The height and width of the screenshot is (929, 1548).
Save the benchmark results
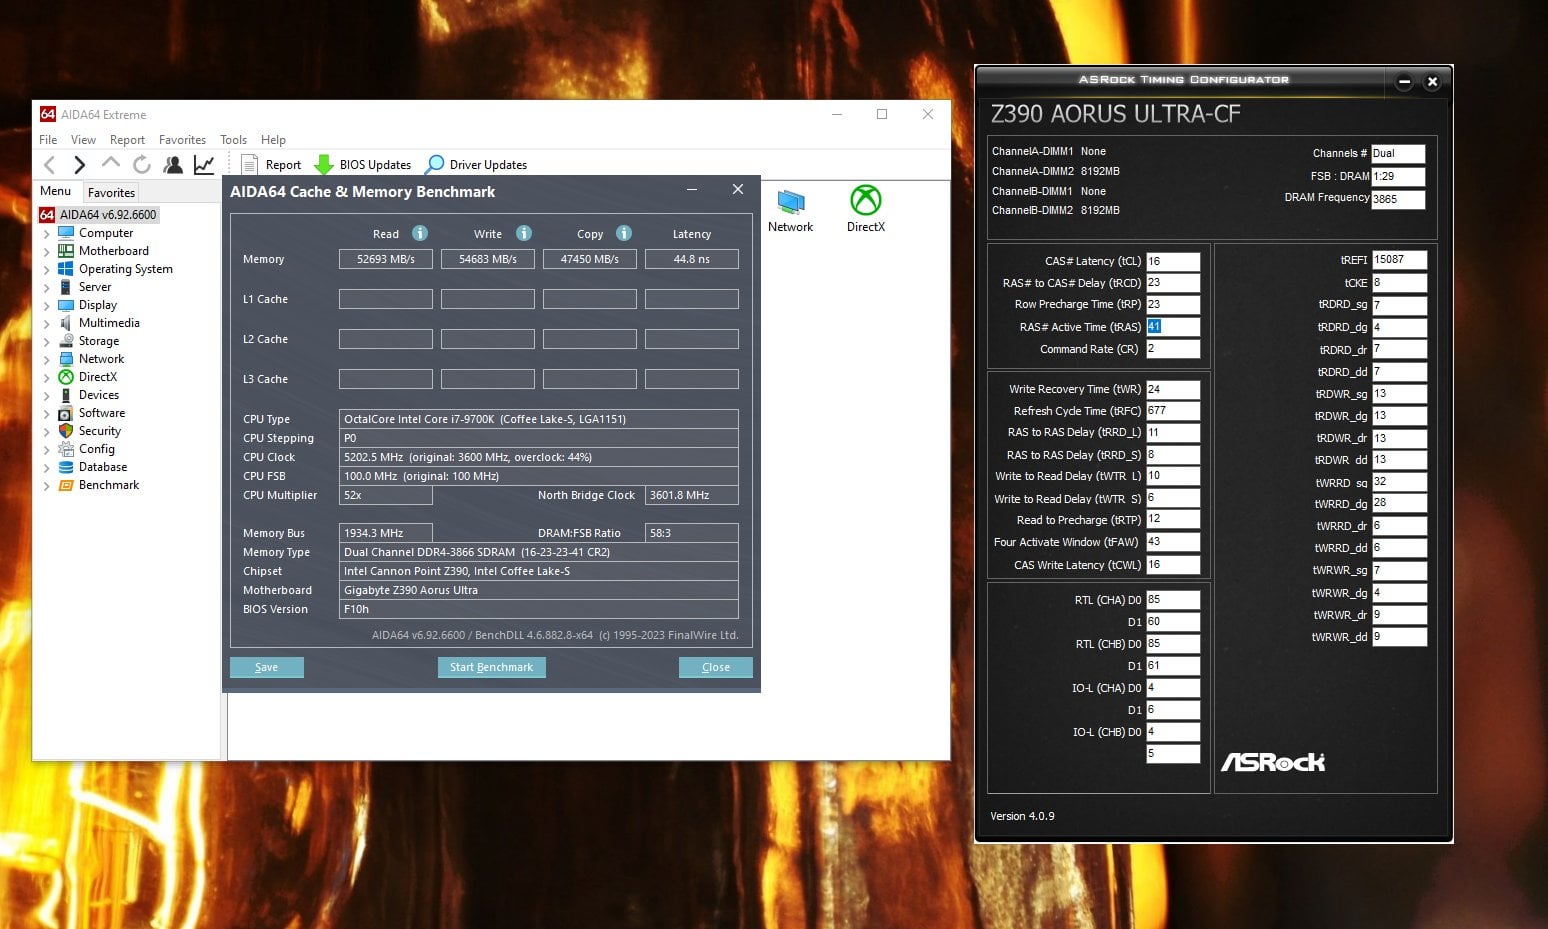[x=267, y=667]
